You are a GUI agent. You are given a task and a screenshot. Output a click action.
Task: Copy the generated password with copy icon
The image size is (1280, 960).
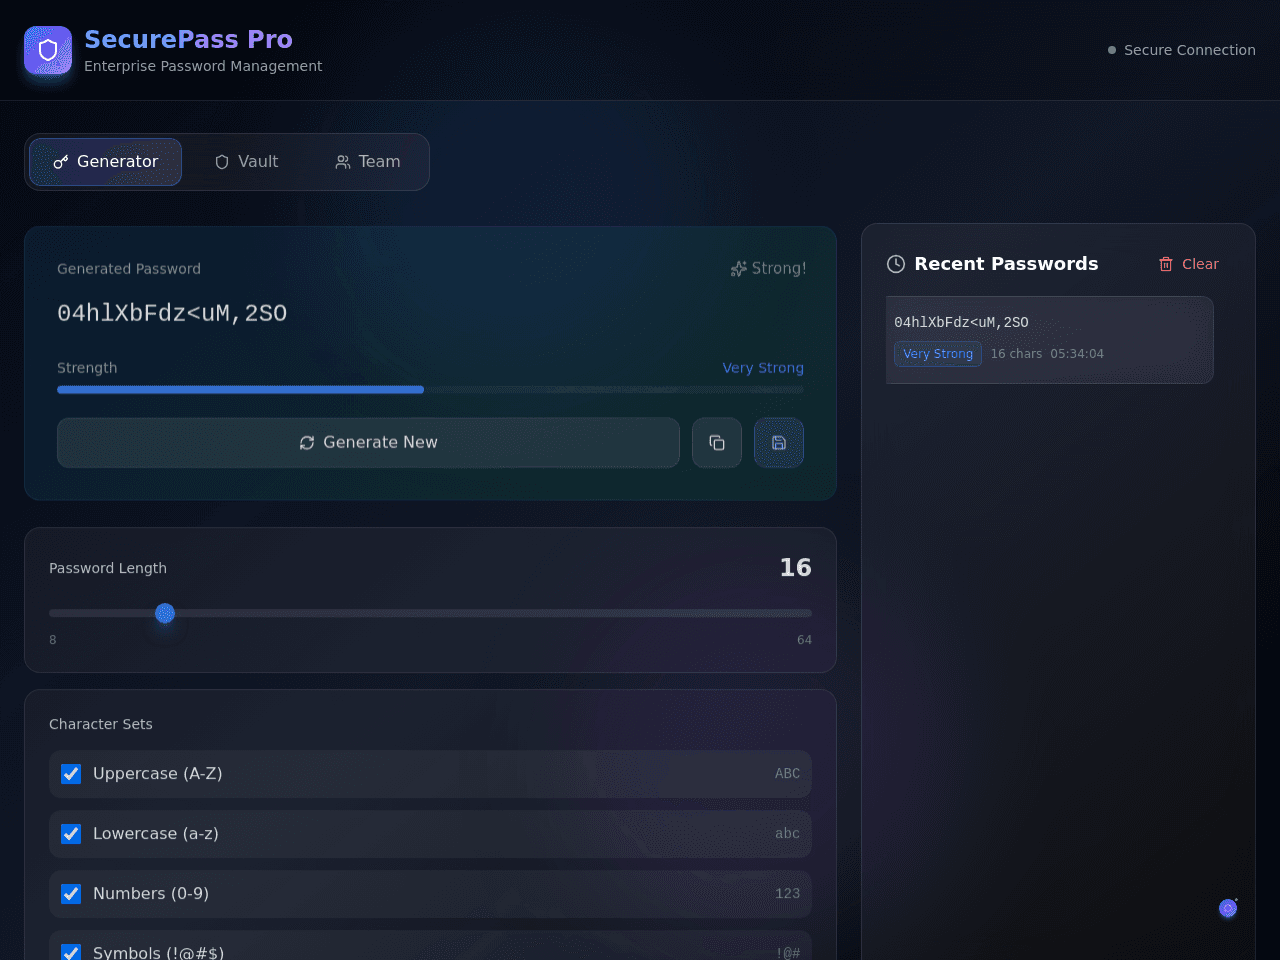(717, 442)
